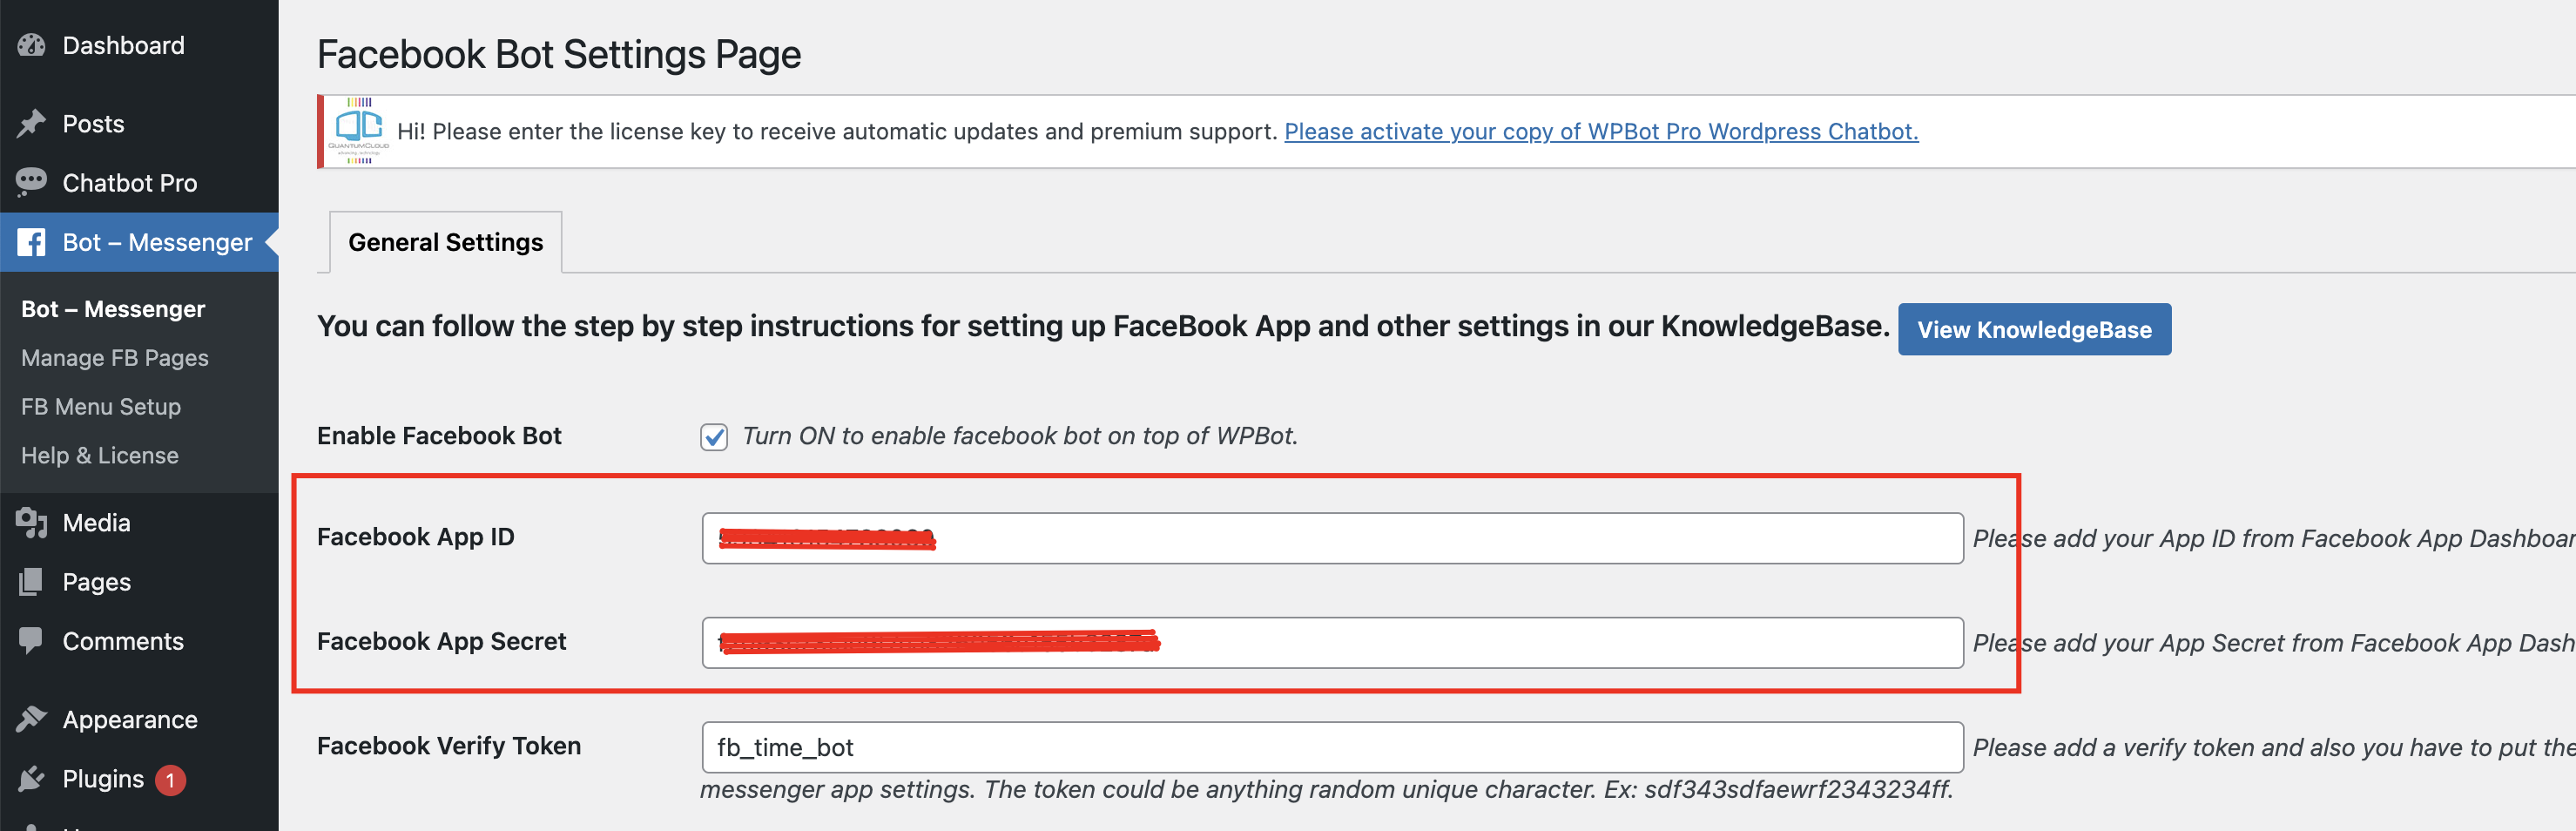The width and height of the screenshot is (2576, 831).
Task: Open Help & License submenu item
Action: 100,455
